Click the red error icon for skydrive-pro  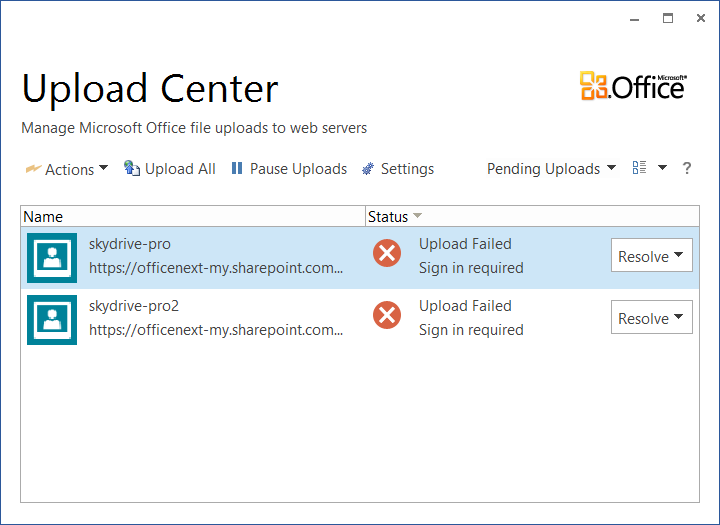click(387, 253)
